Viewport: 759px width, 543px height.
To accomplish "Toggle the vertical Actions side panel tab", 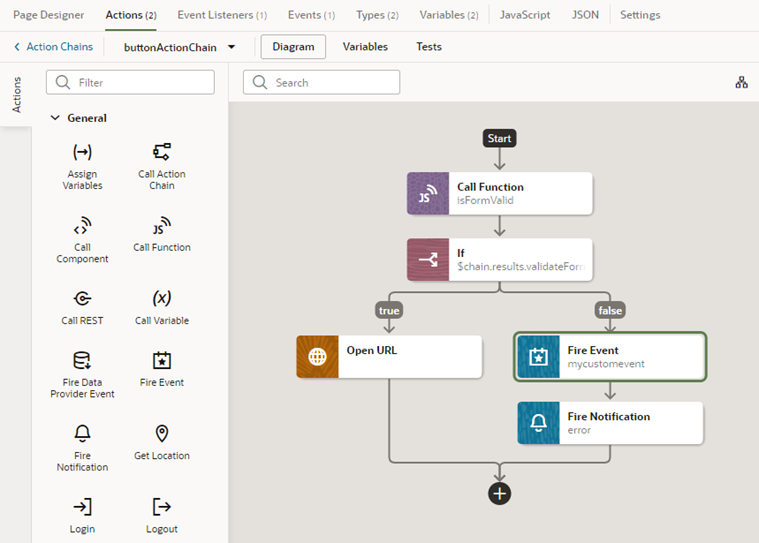I will pyautogui.click(x=16, y=94).
